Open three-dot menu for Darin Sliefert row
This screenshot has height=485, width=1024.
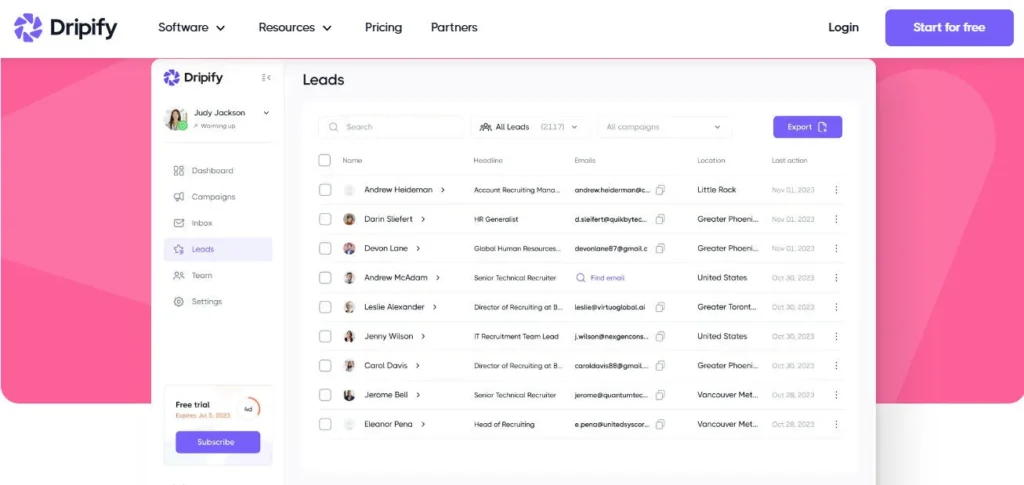click(836, 219)
